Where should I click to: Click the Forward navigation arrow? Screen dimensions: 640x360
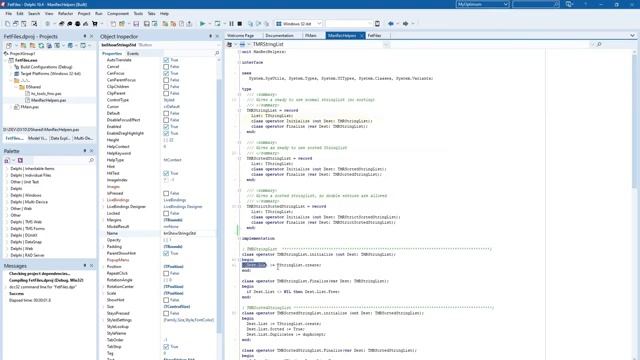pyautogui.click(x=405, y=24)
